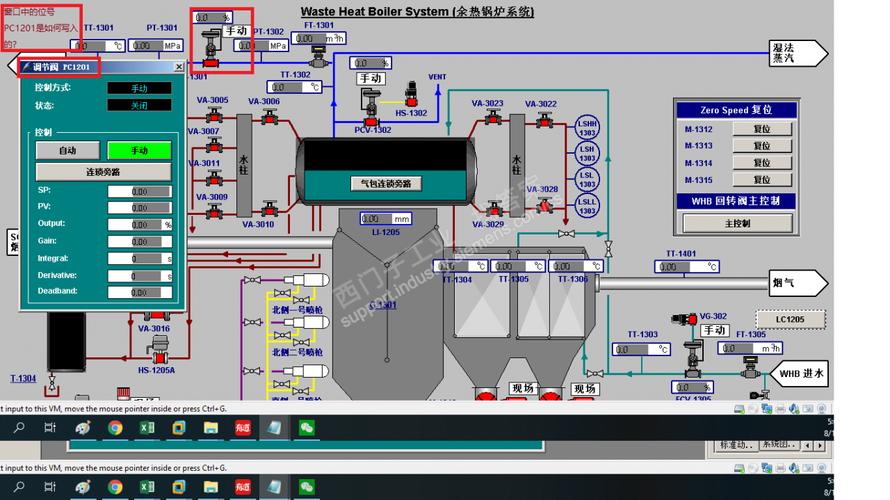Screen dimensions: 890x500
Task: Click the 复位 button for M-1315
Action: (761, 180)
